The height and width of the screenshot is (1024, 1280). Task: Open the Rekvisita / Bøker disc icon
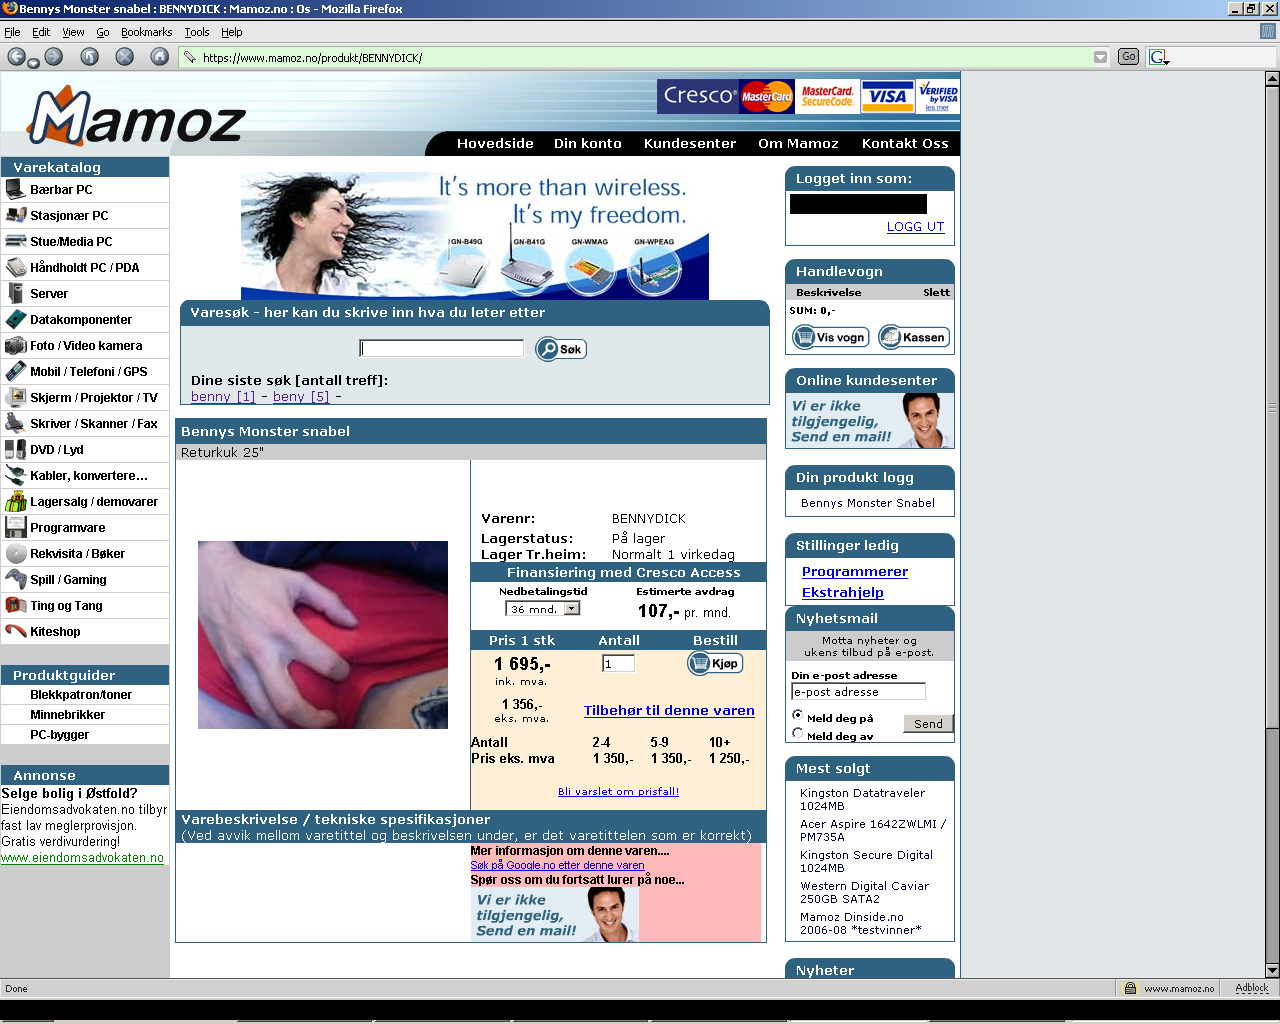tap(15, 553)
